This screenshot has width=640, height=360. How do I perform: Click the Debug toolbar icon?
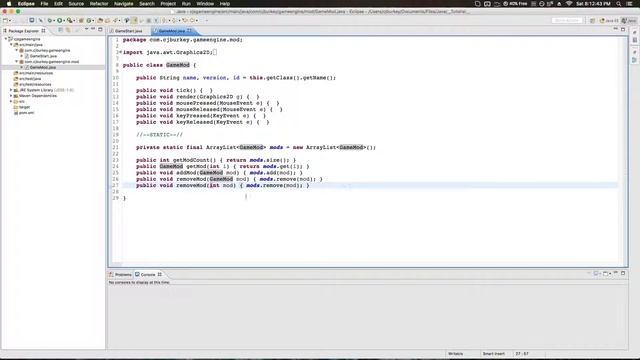[49, 20]
